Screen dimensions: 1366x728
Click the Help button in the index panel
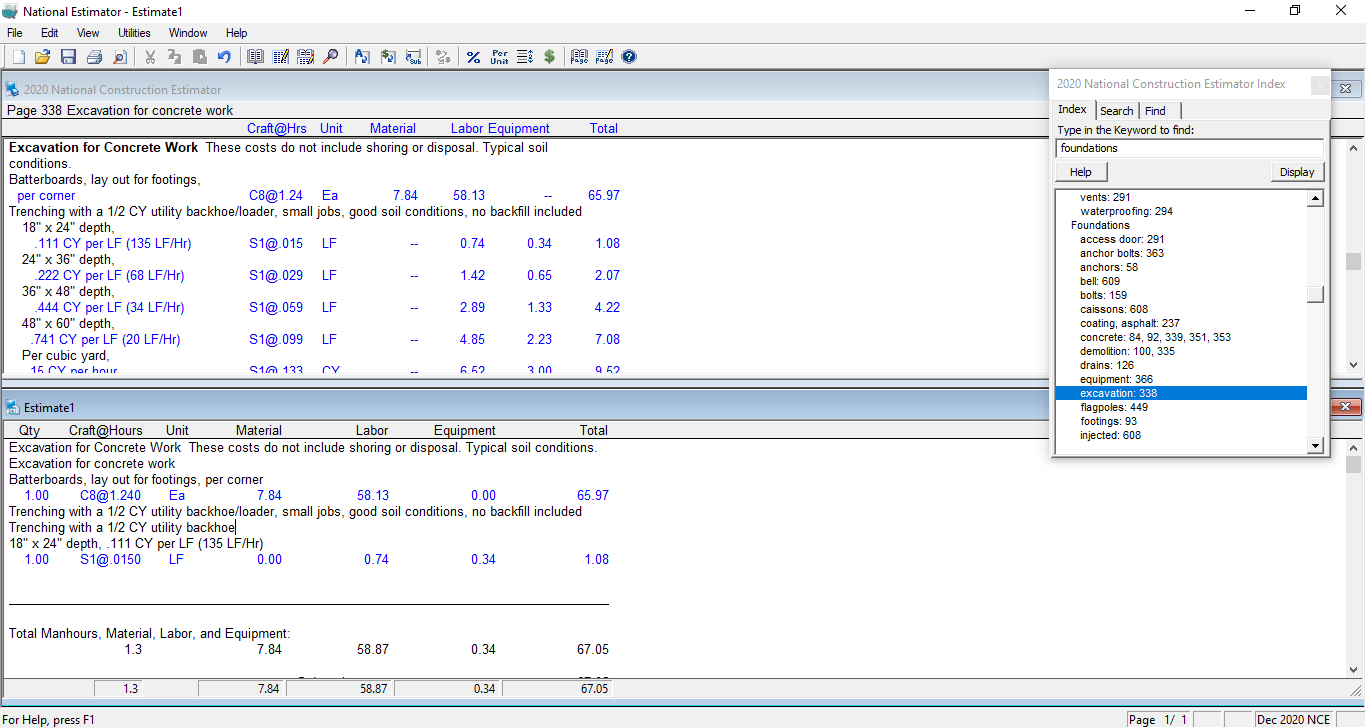tap(1081, 172)
